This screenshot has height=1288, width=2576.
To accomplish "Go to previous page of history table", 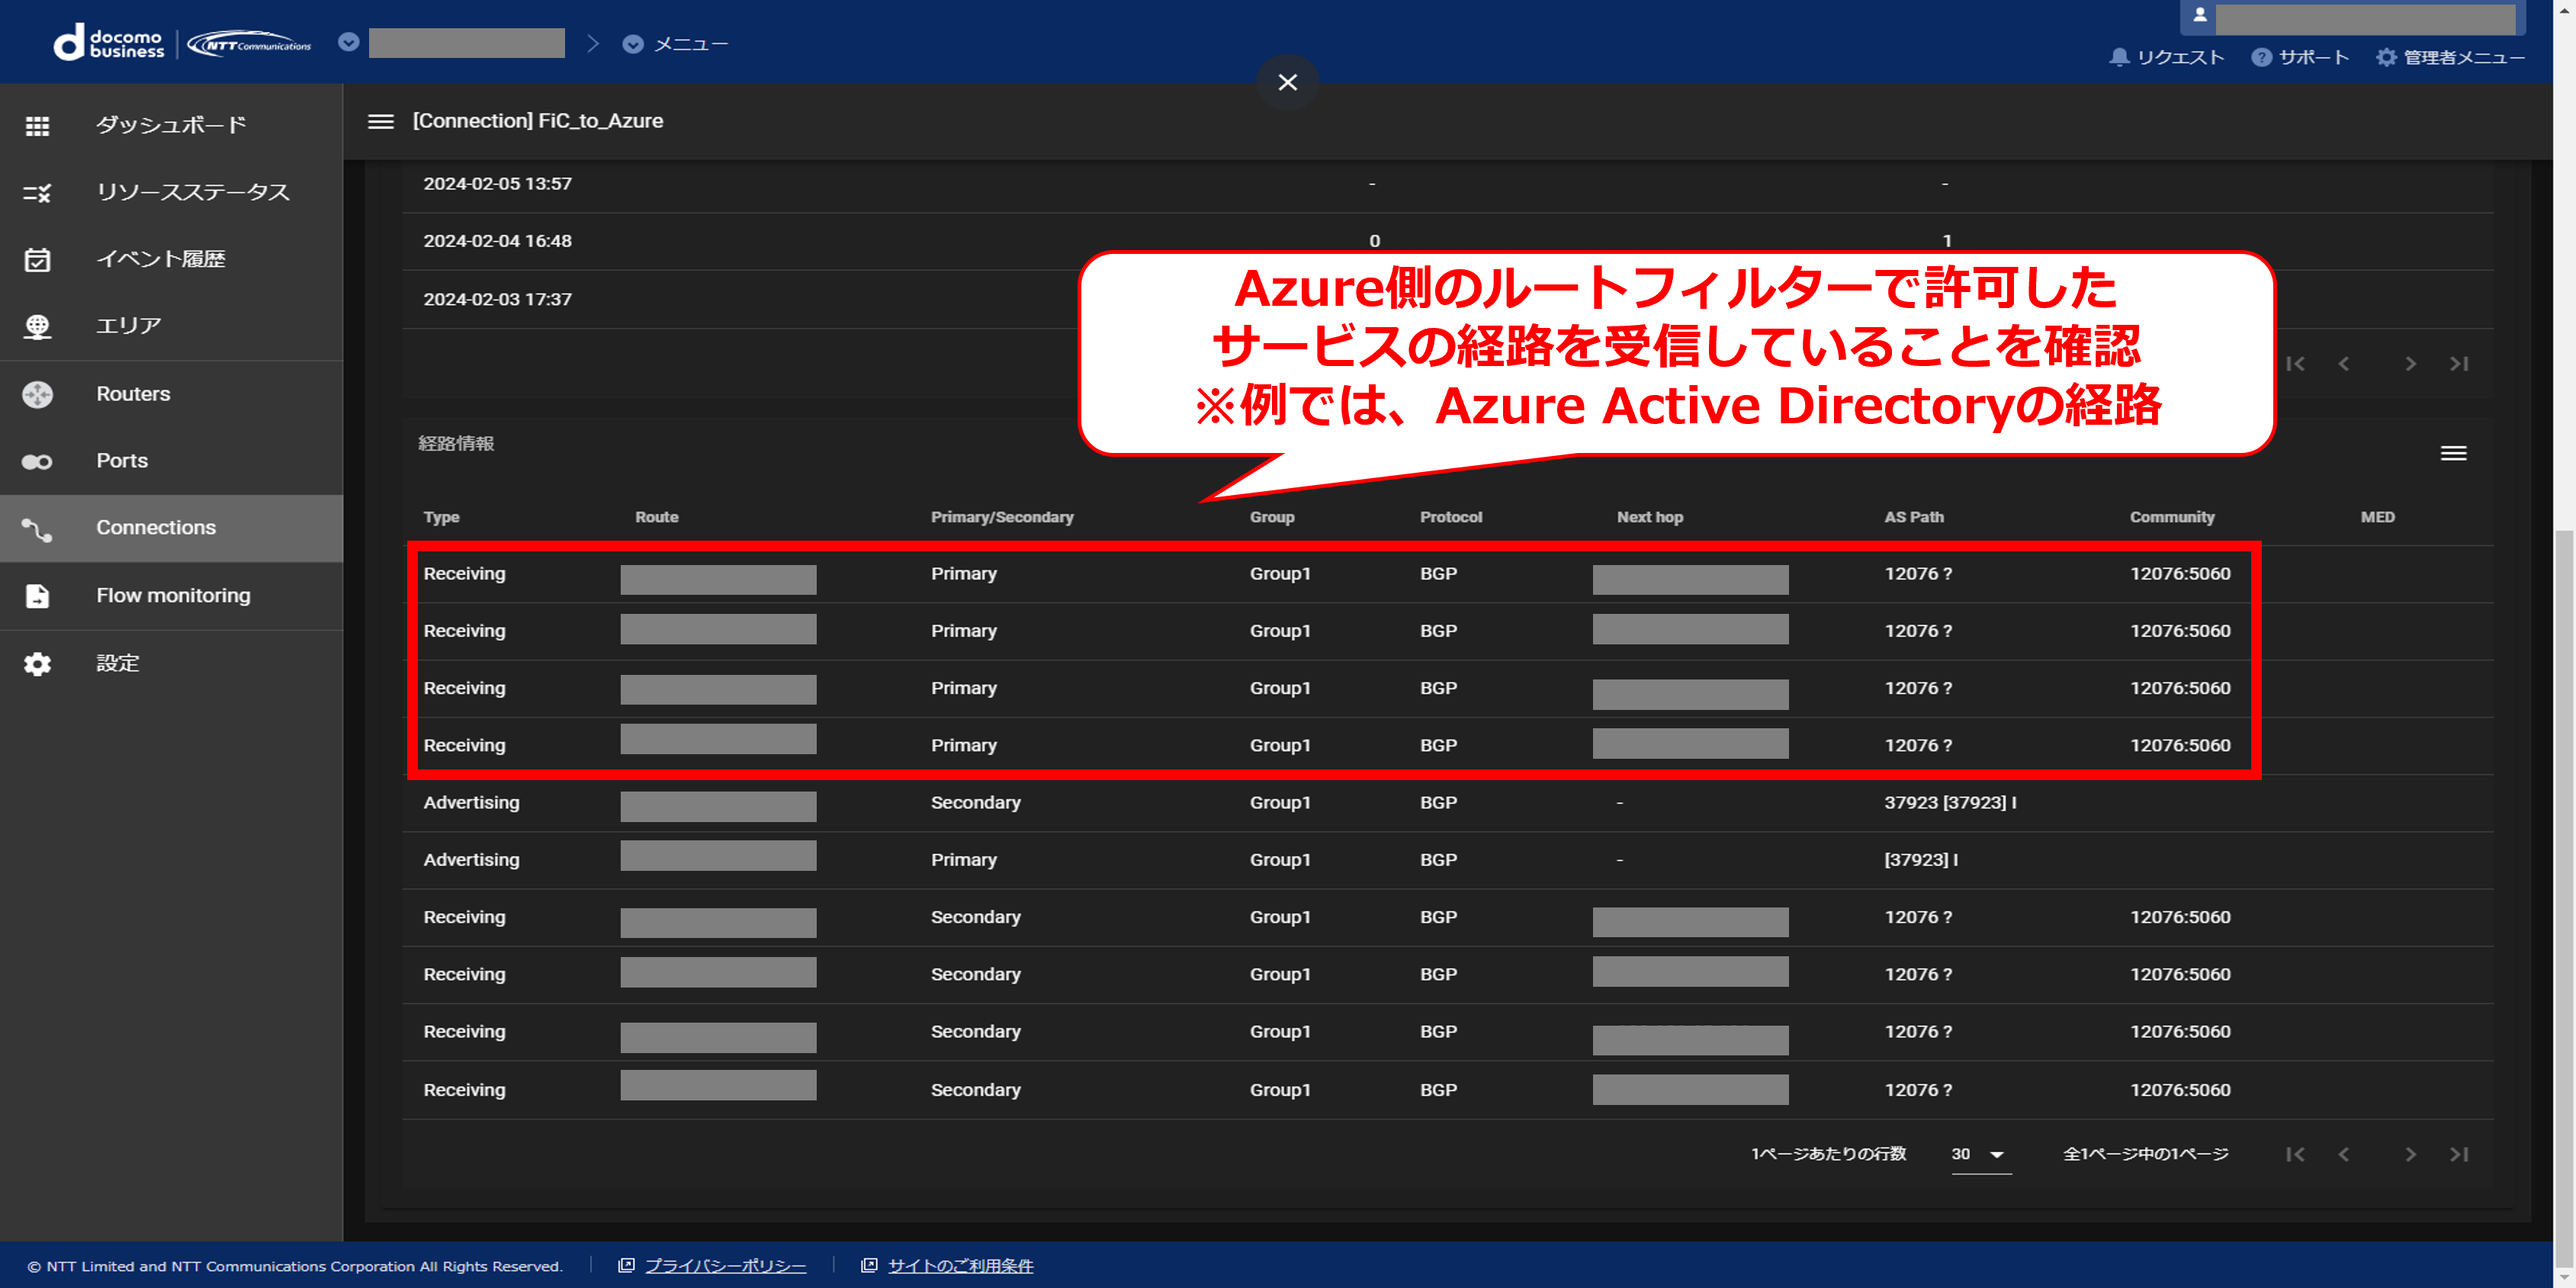I will click(2343, 364).
